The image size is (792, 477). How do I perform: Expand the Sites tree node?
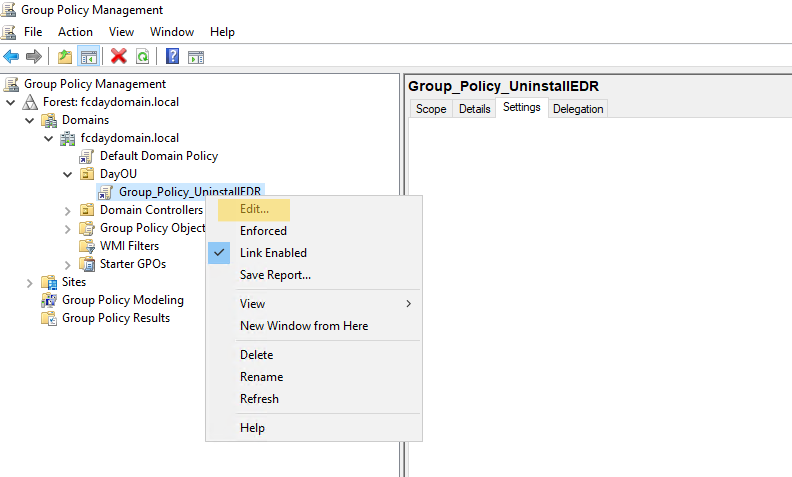(x=29, y=282)
